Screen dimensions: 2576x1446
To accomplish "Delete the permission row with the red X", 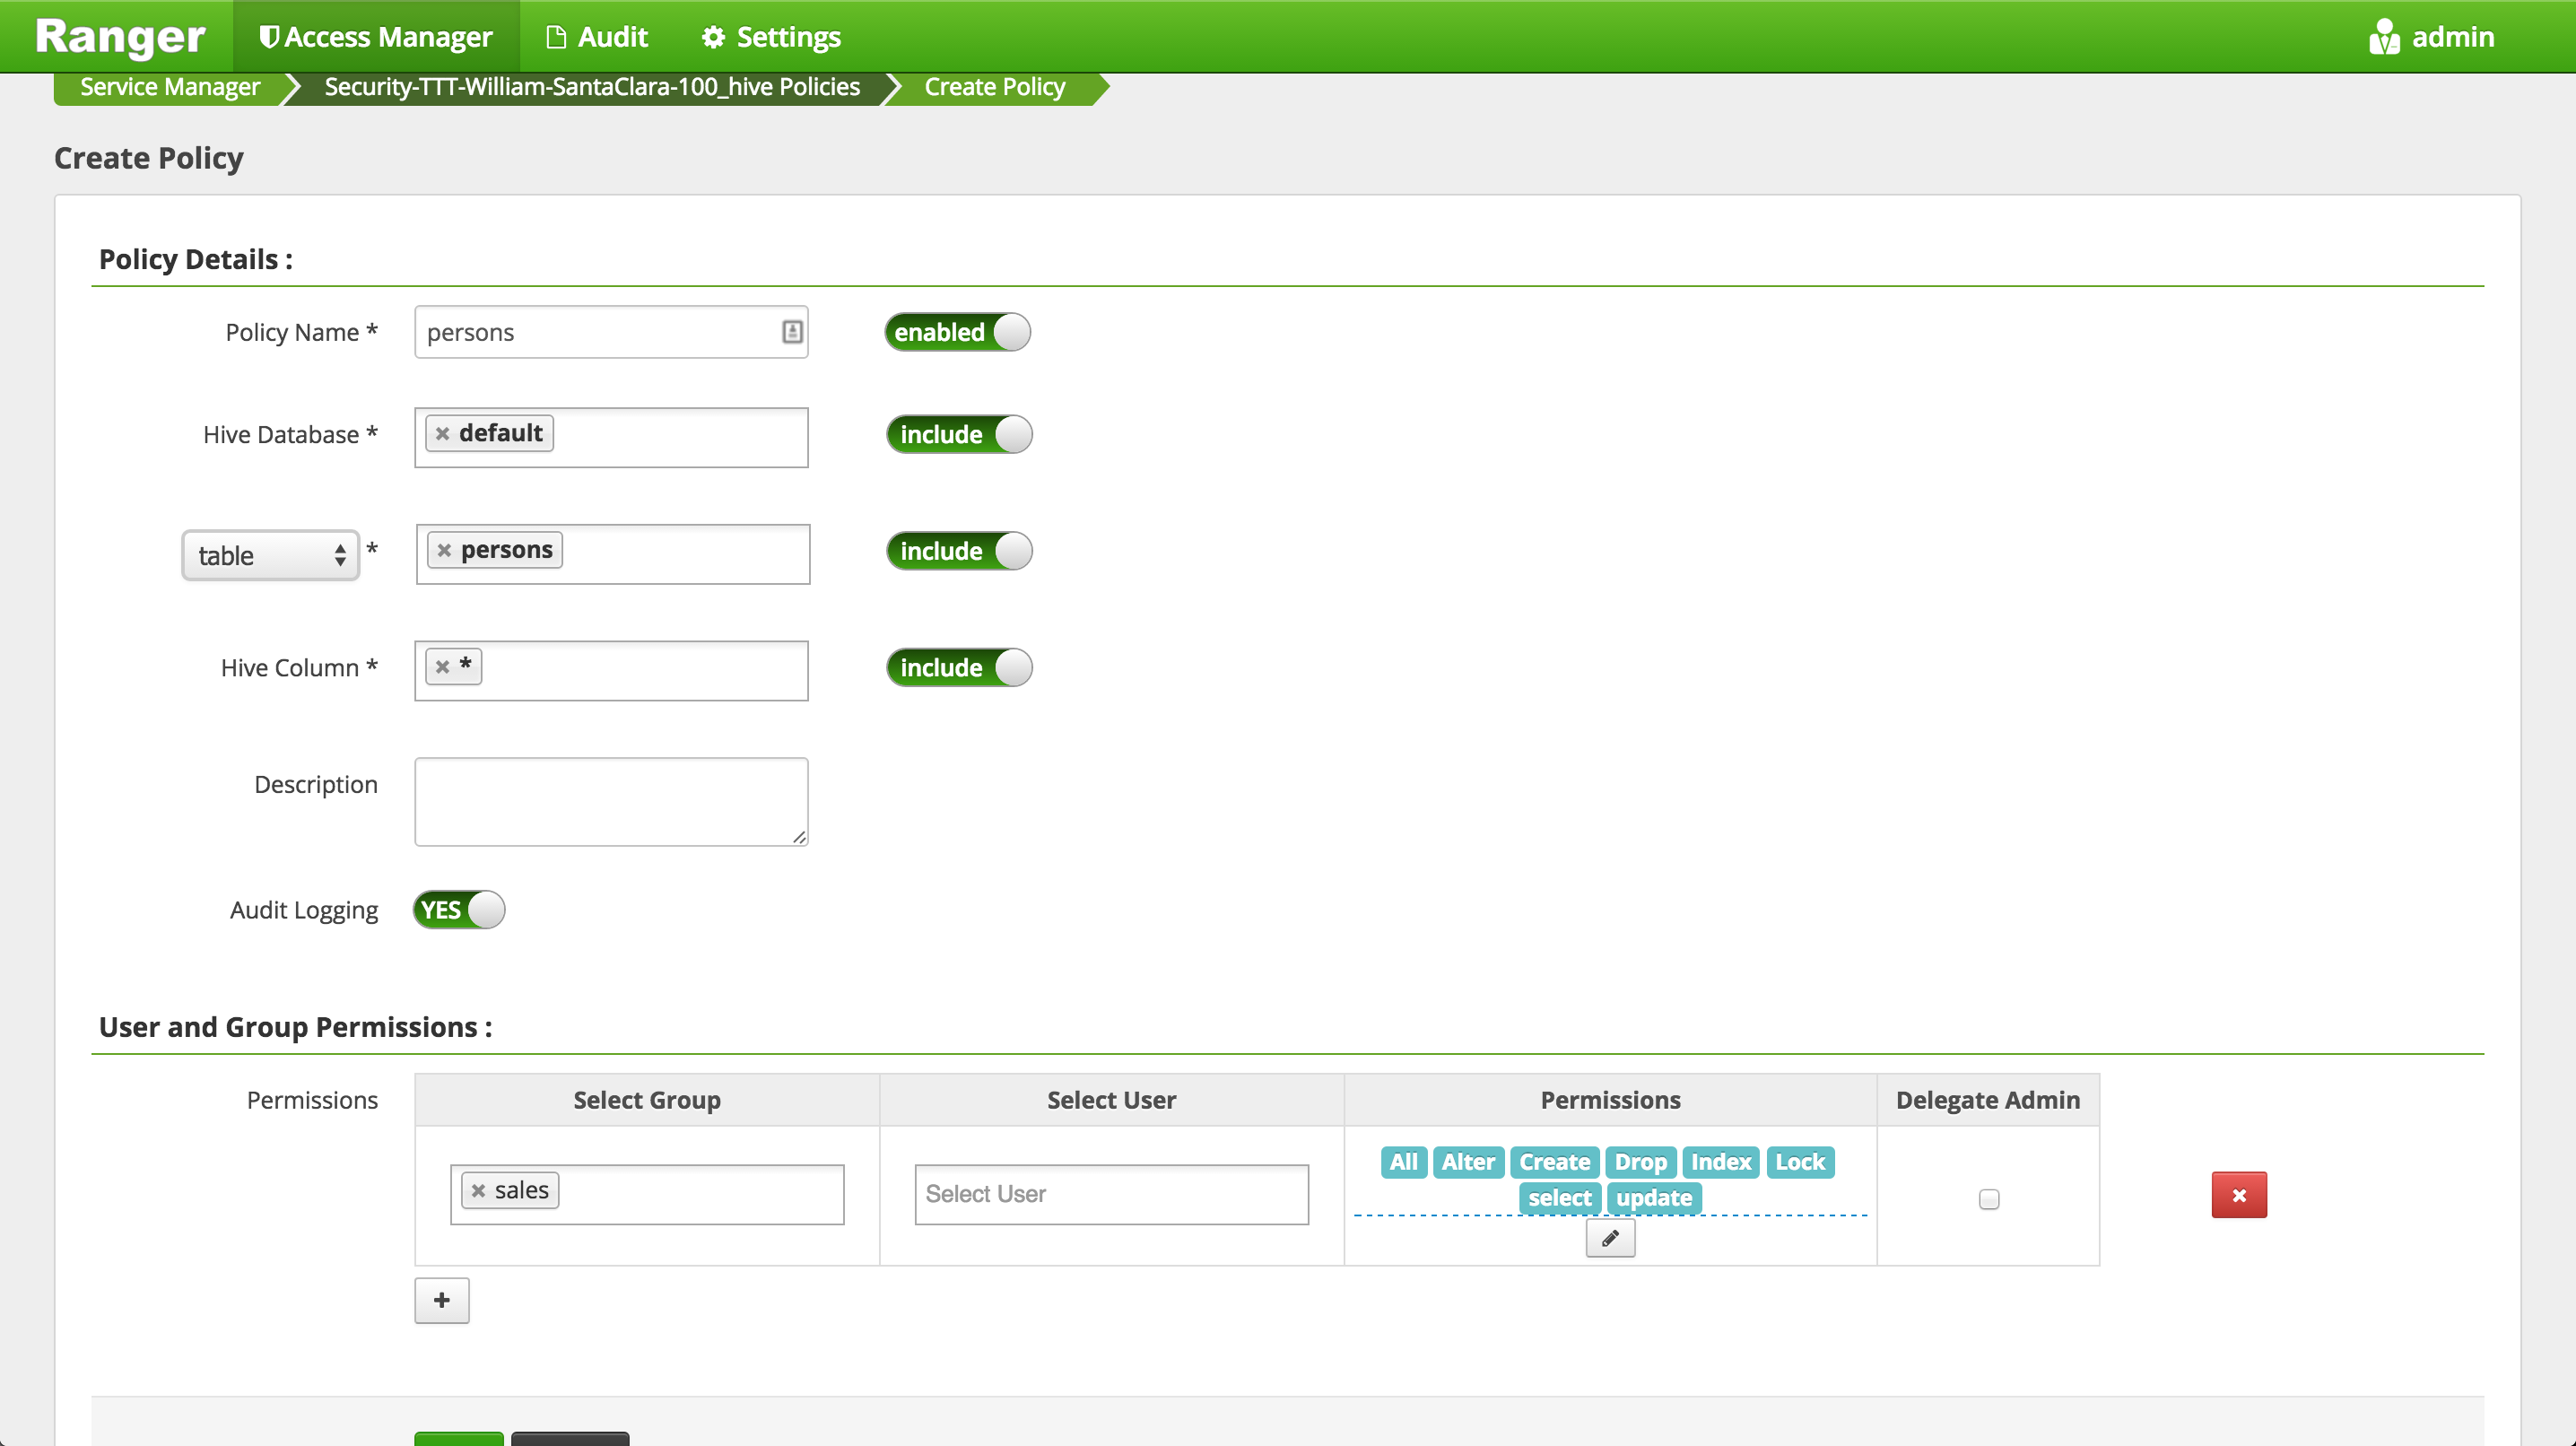I will pos(2238,1195).
